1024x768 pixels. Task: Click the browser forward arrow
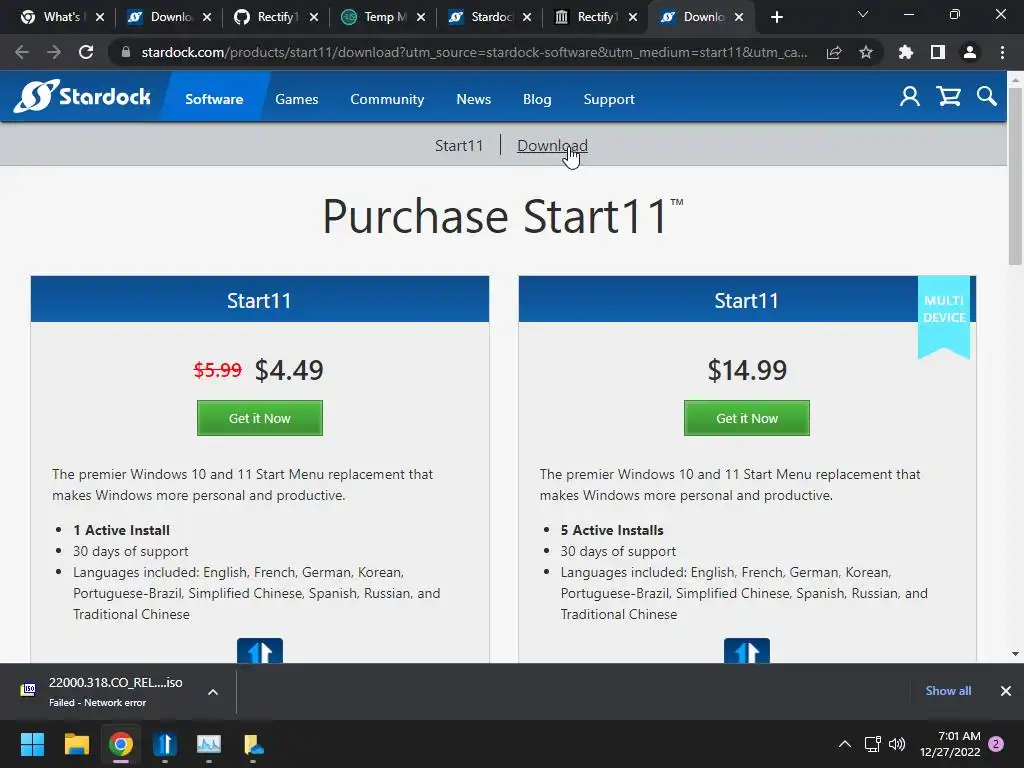click(54, 52)
